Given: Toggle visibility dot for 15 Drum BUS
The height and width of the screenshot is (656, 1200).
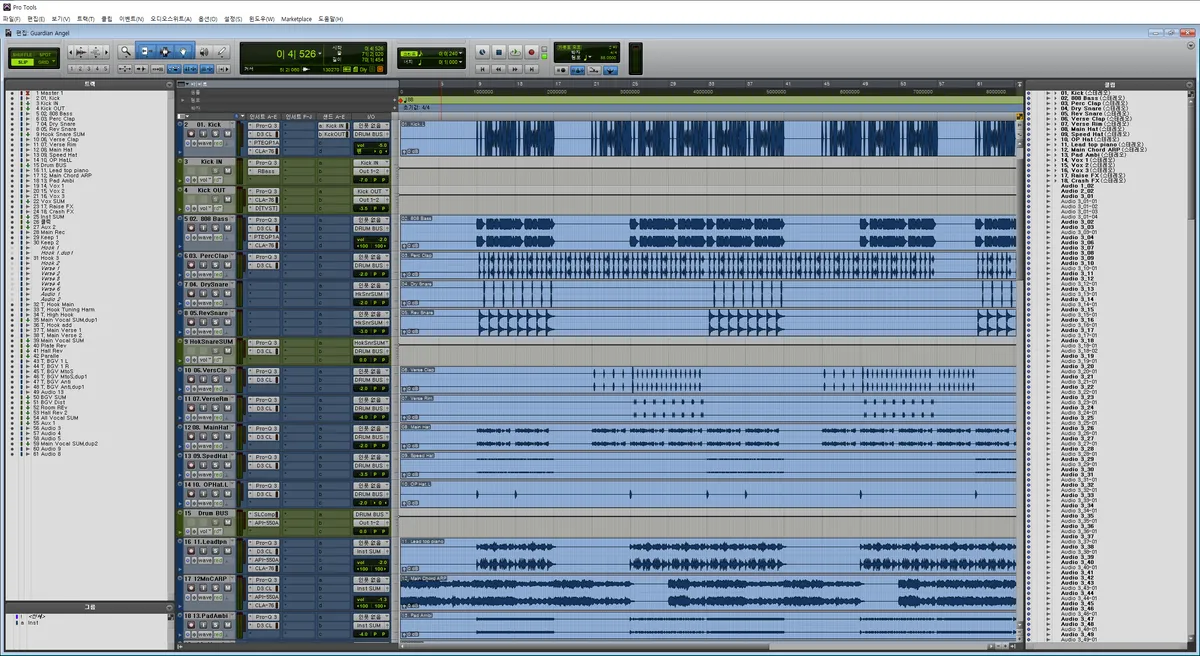Looking at the screenshot, I should click(11, 165).
